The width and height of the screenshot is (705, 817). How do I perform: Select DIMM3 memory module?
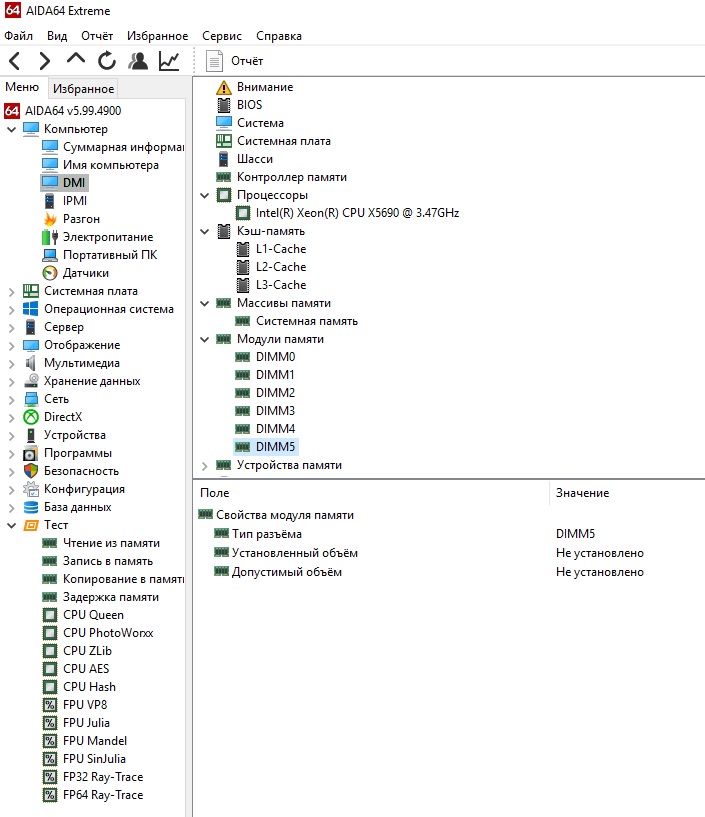(275, 411)
